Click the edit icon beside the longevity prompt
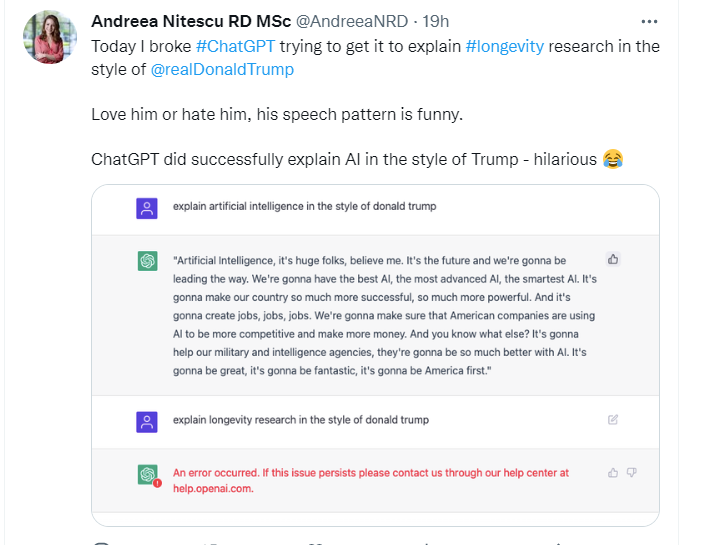The width and height of the screenshot is (701, 545). click(x=613, y=420)
